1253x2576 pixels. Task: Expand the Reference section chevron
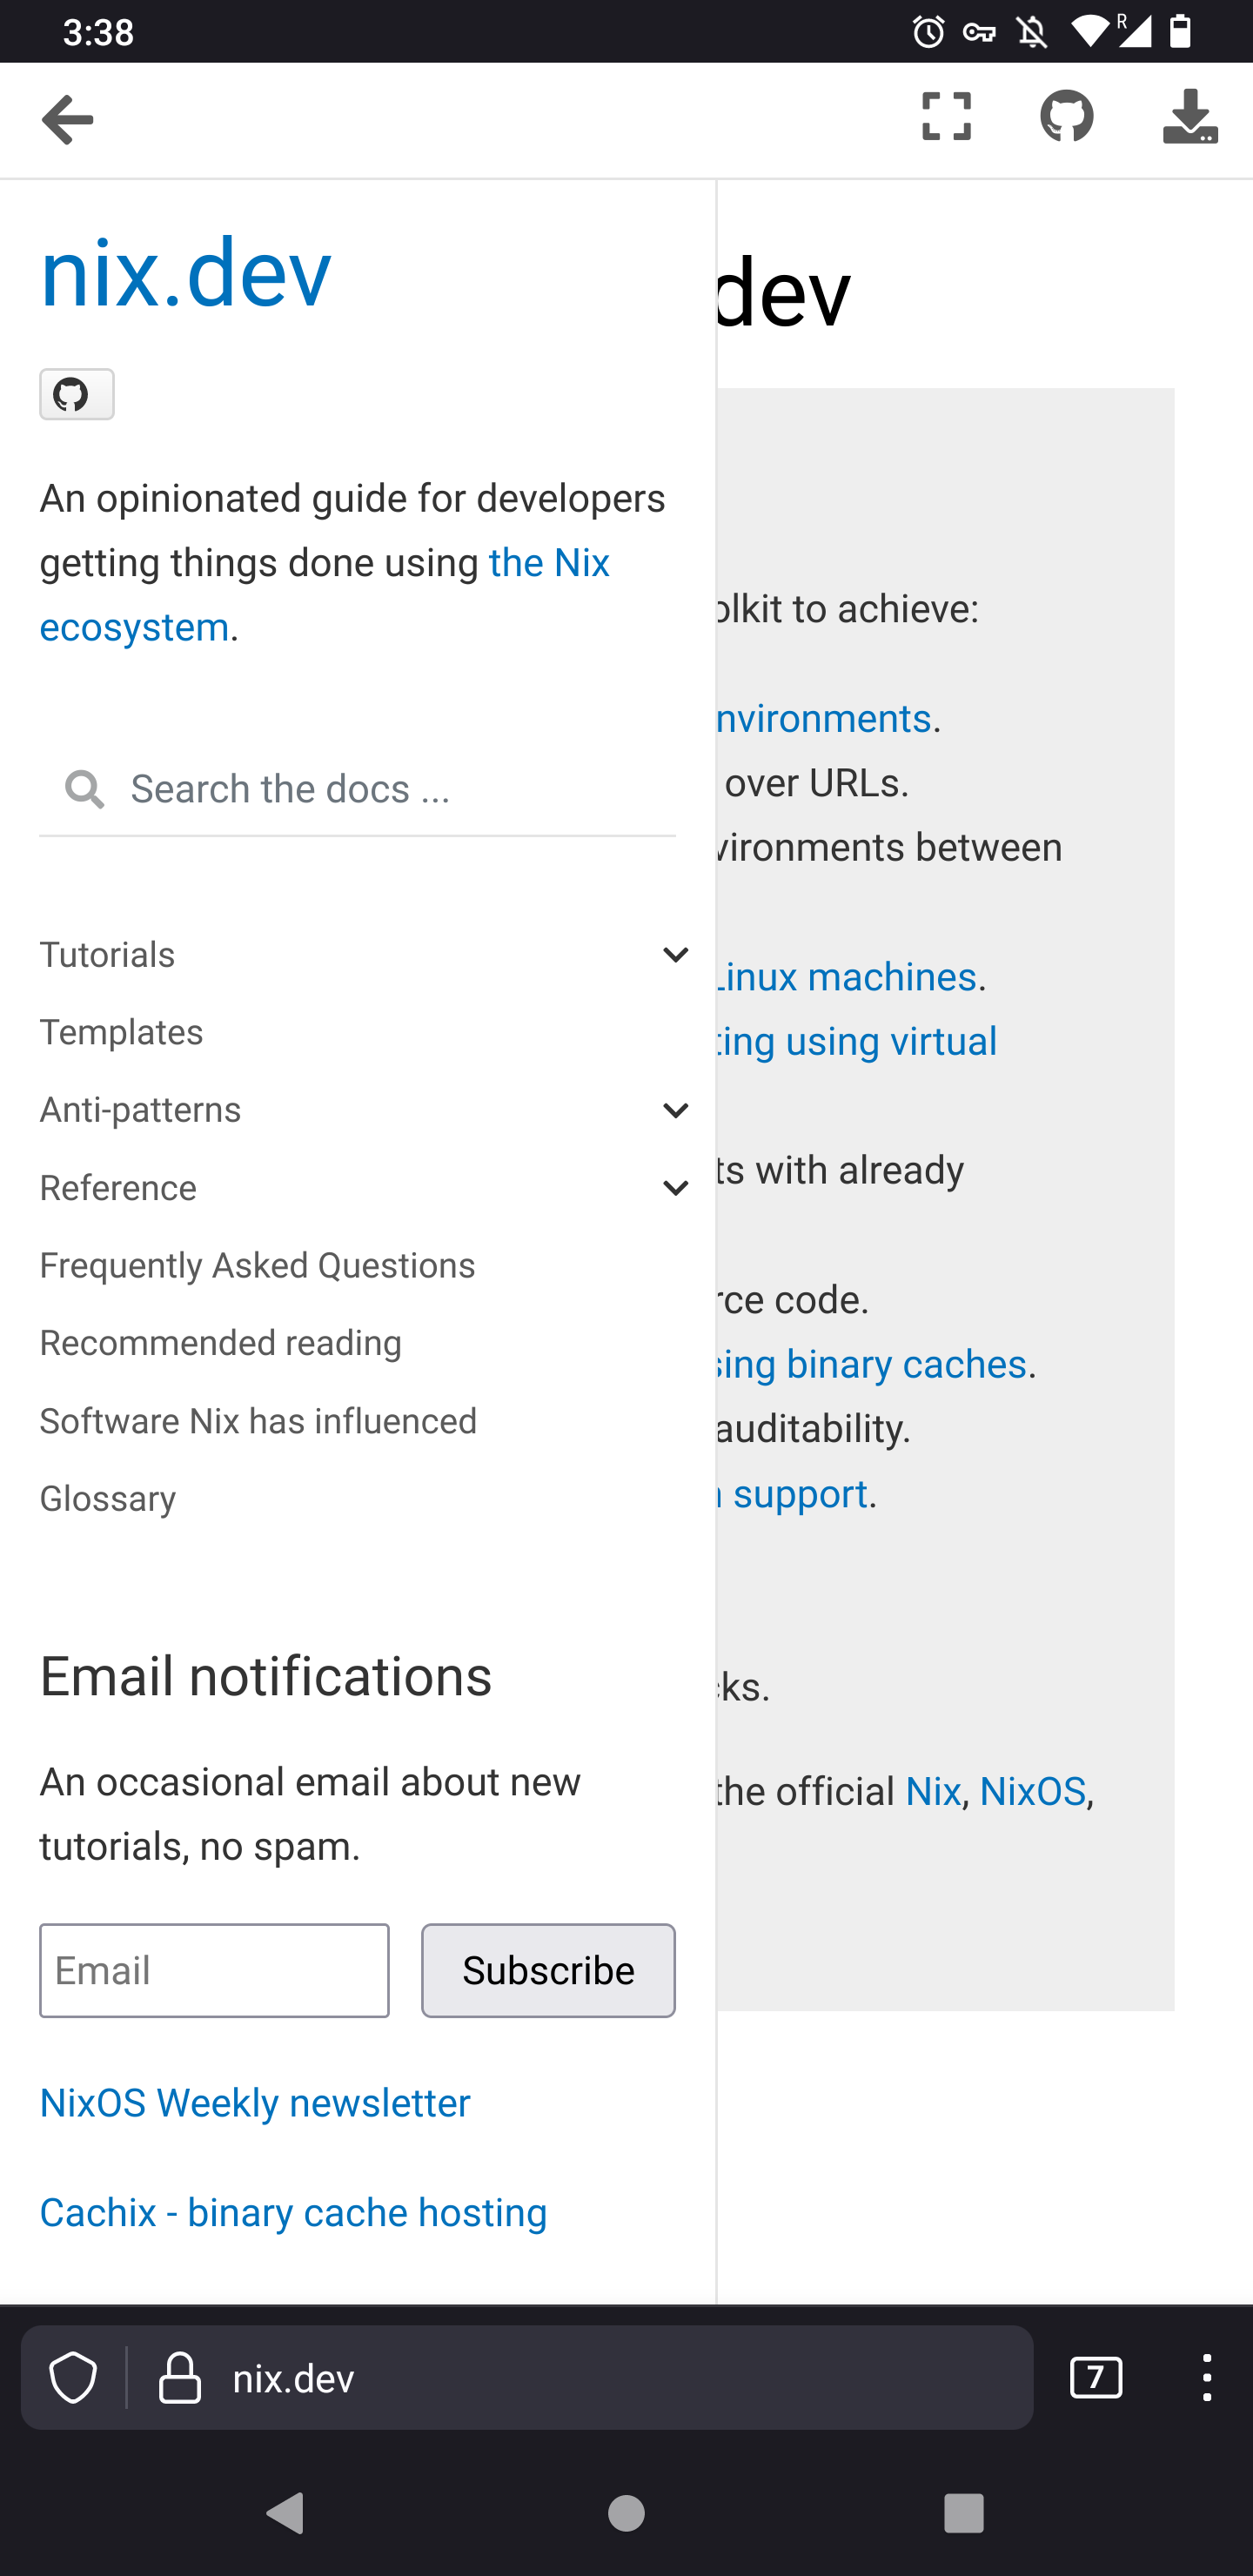tap(676, 1188)
